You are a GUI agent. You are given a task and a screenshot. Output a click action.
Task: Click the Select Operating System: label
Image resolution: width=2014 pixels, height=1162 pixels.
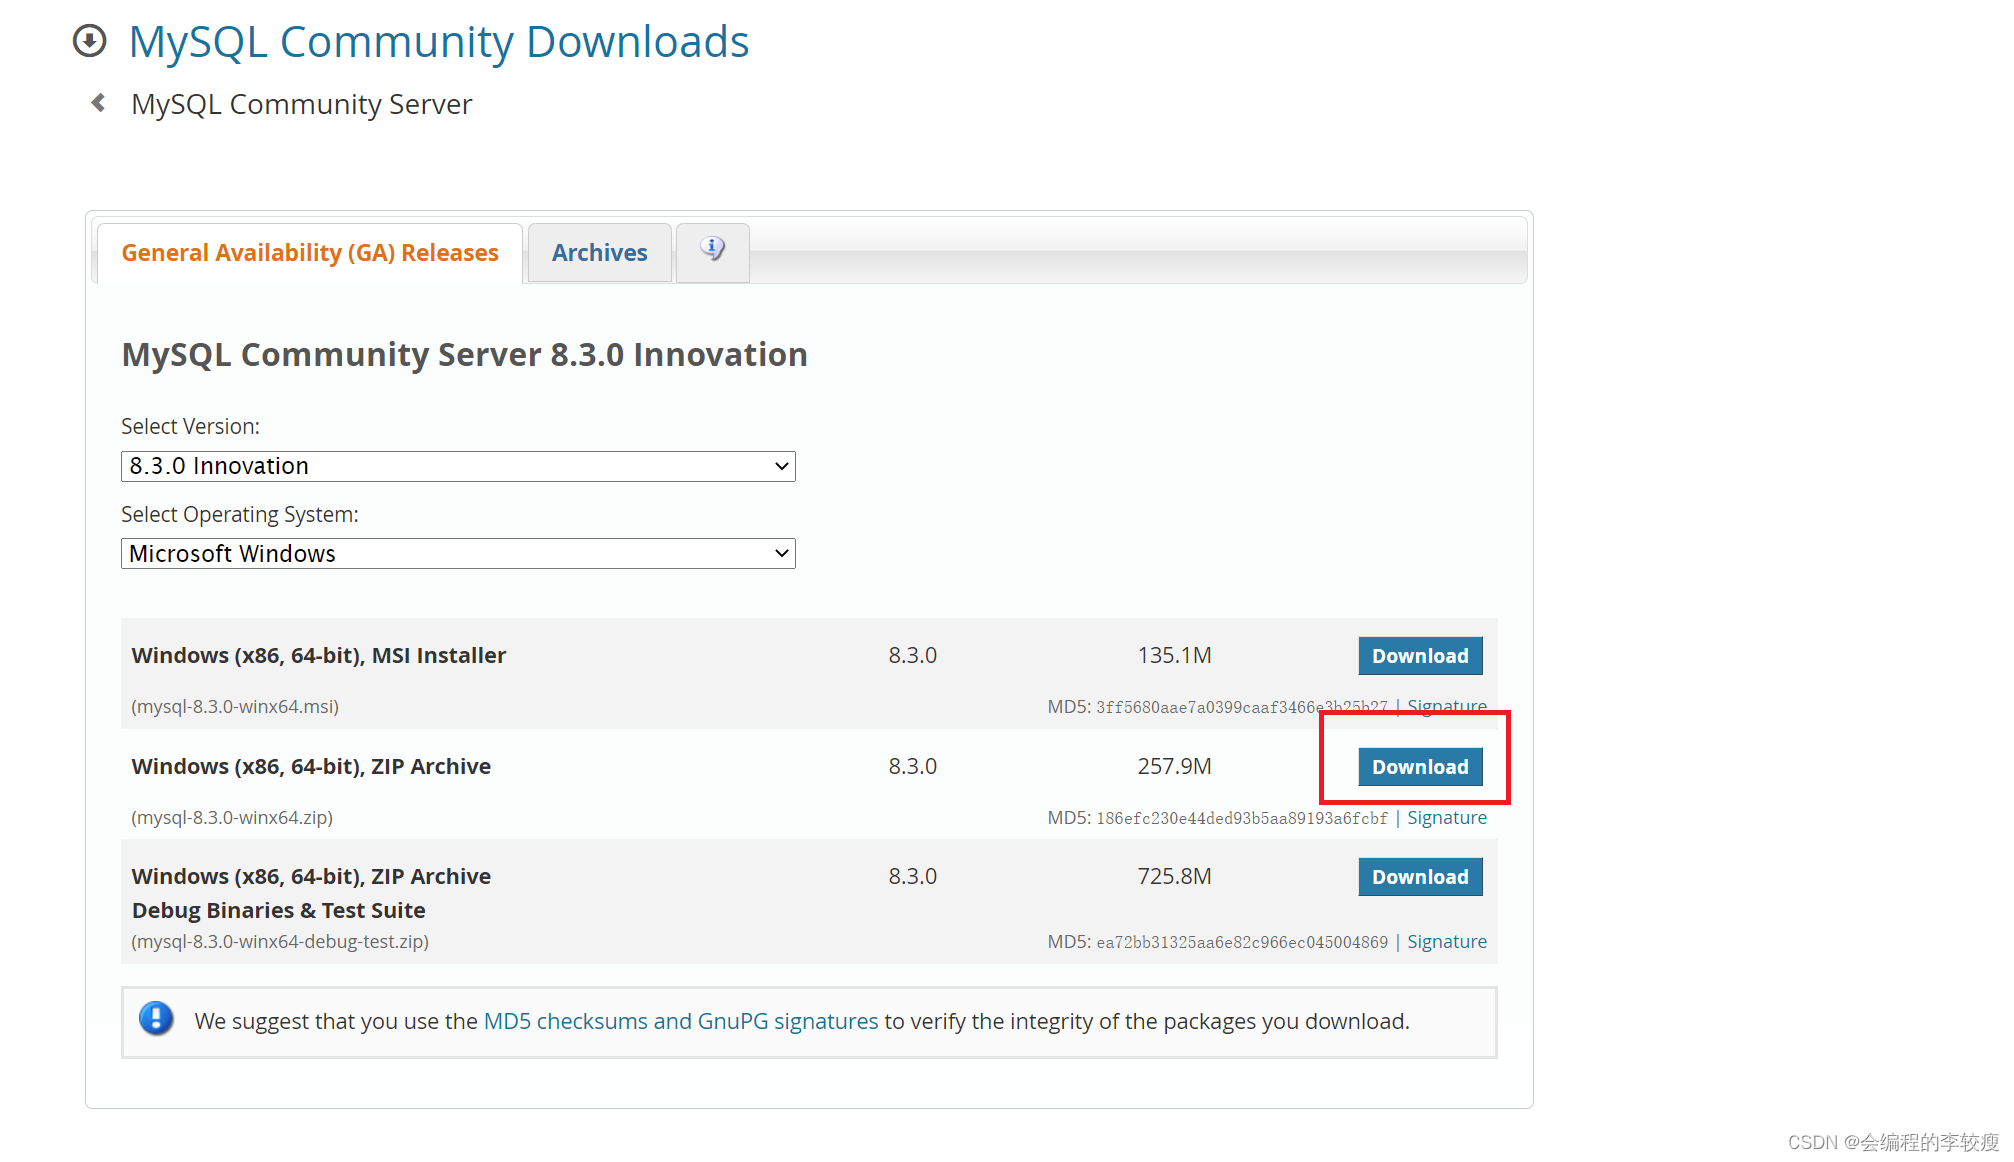tap(240, 515)
